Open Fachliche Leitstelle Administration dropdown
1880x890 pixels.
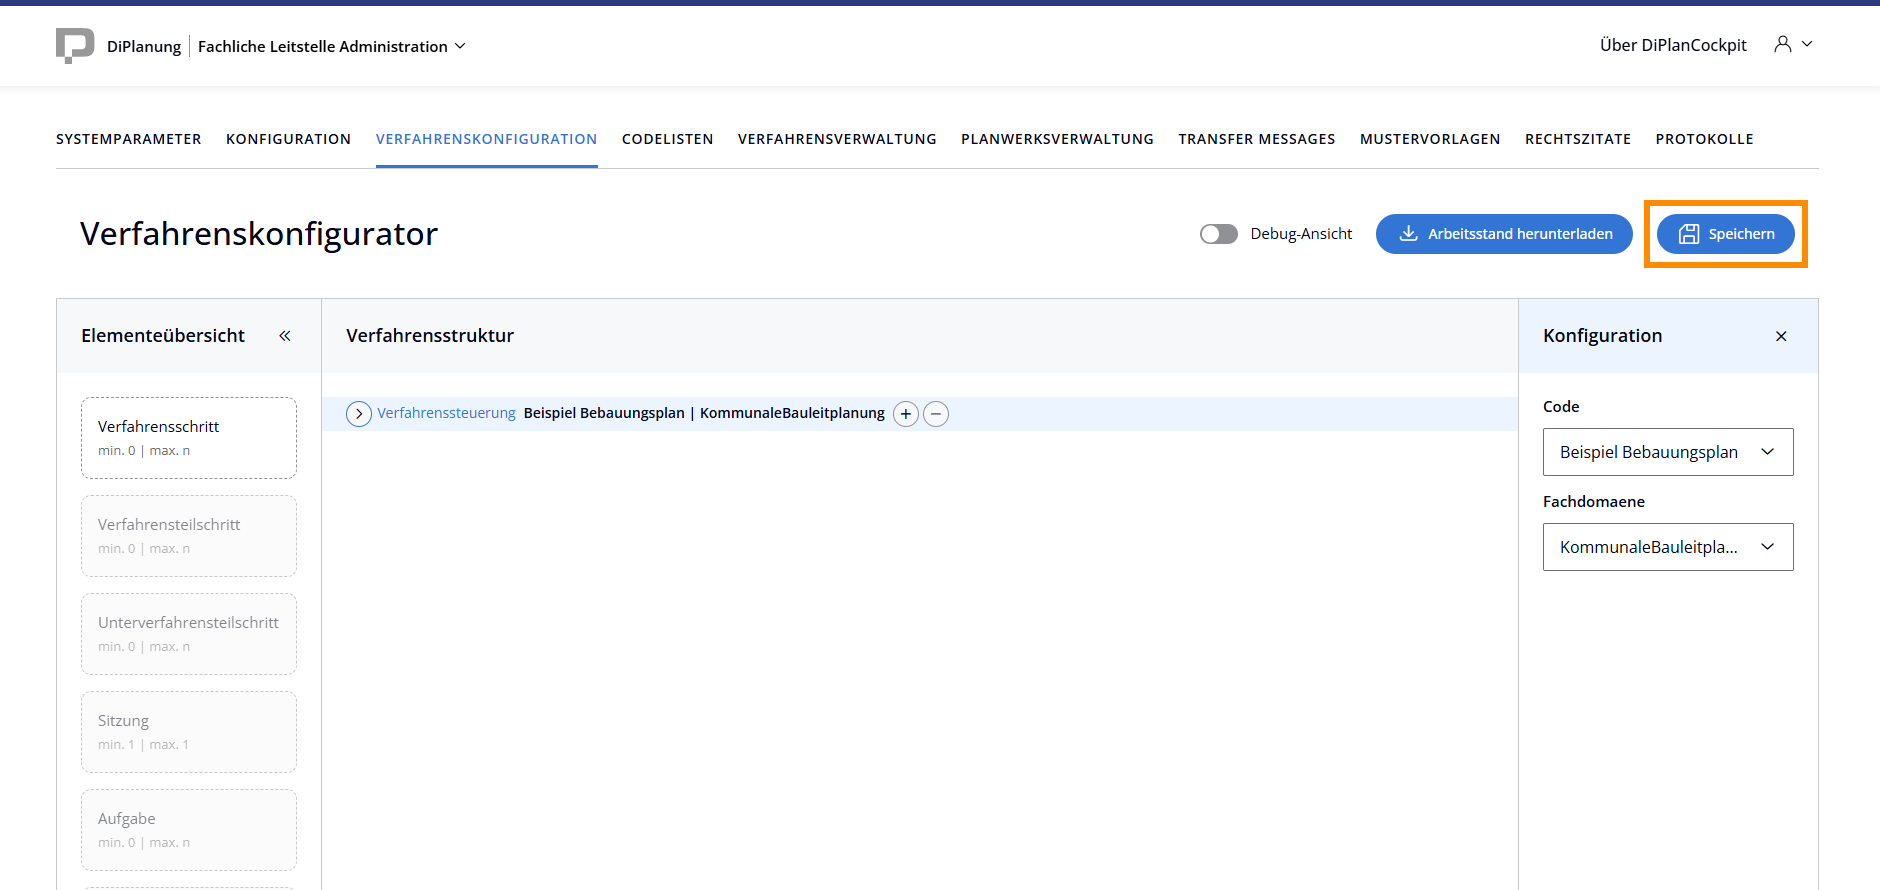coord(331,46)
